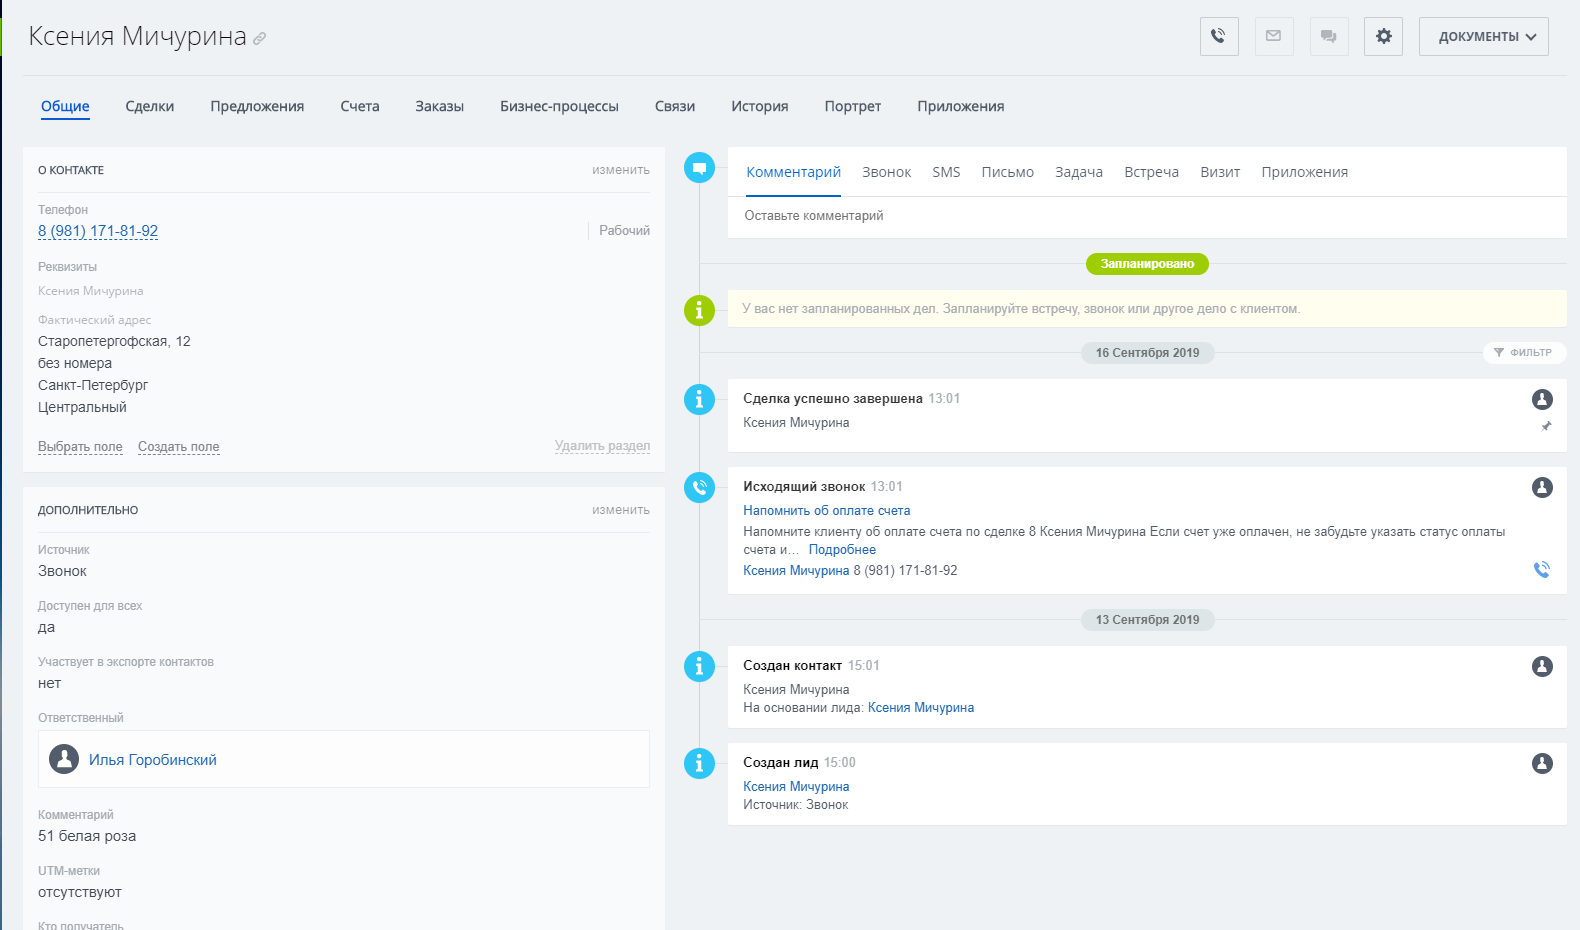1580x930 pixels.
Task: Click the phone call icon in header
Action: pyautogui.click(x=1218, y=36)
